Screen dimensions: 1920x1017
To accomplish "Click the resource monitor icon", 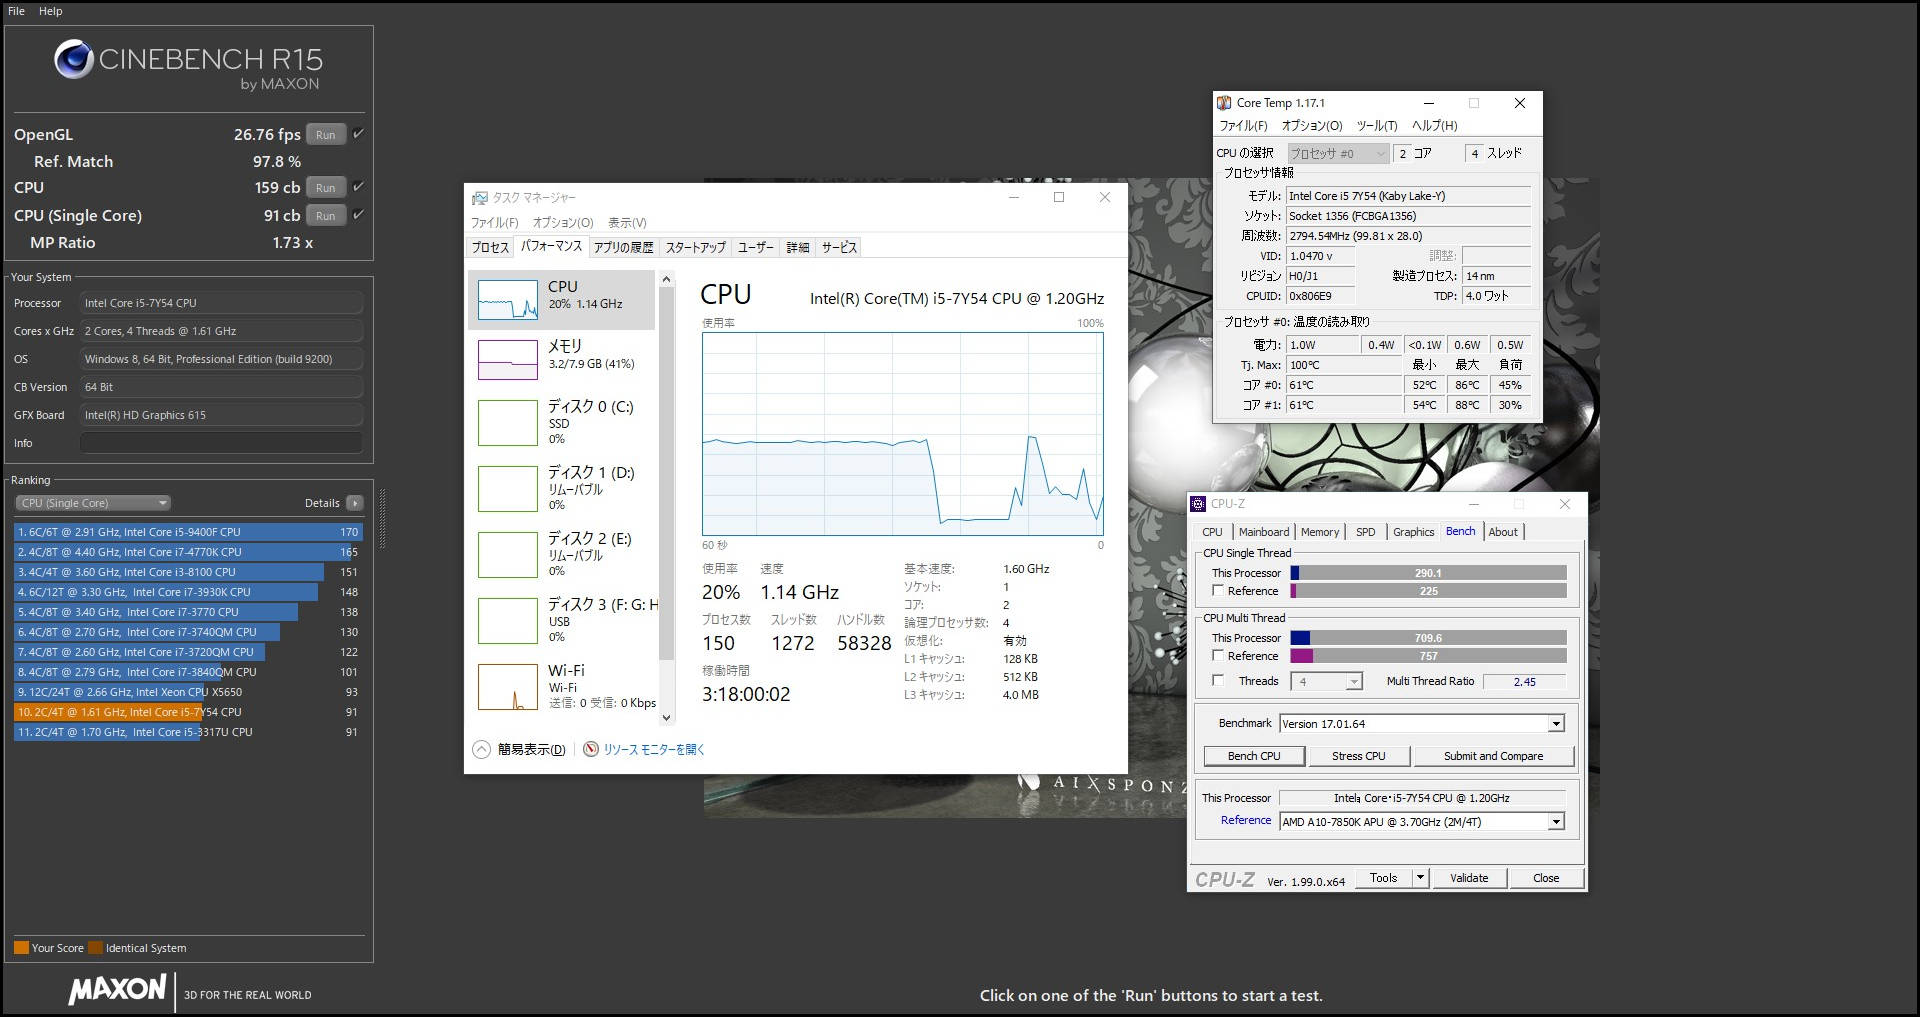I will click(591, 749).
